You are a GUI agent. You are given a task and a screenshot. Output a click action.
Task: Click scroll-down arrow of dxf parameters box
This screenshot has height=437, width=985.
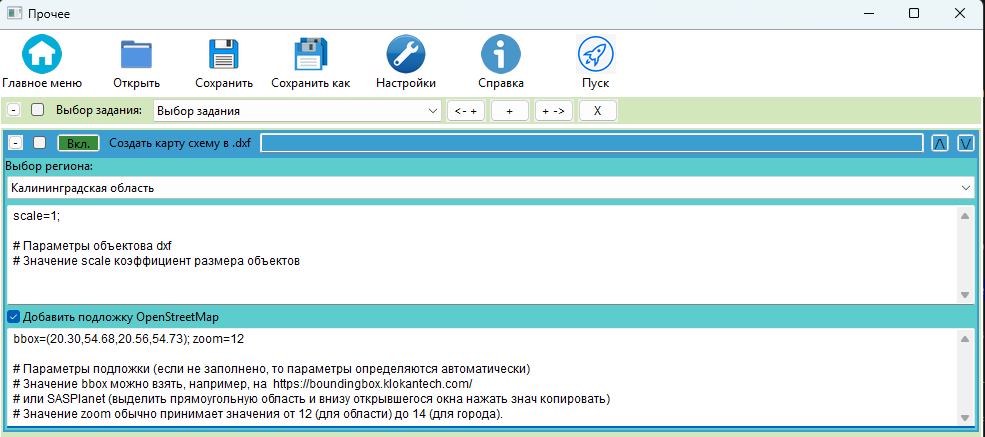[x=965, y=294]
